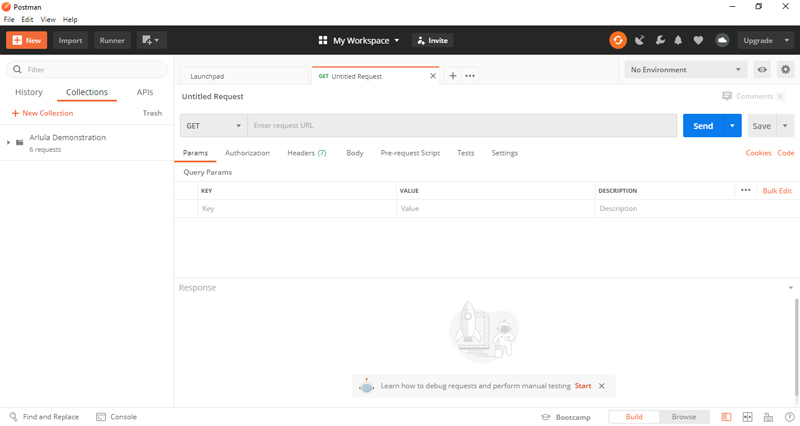This screenshot has height=426, width=800.
Task: Expand the Arlula Demonstration collection
Action: point(8,142)
